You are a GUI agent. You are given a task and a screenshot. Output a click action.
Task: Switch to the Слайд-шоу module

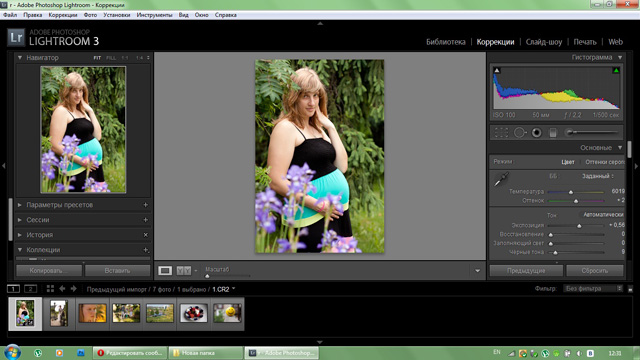[x=544, y=42]
